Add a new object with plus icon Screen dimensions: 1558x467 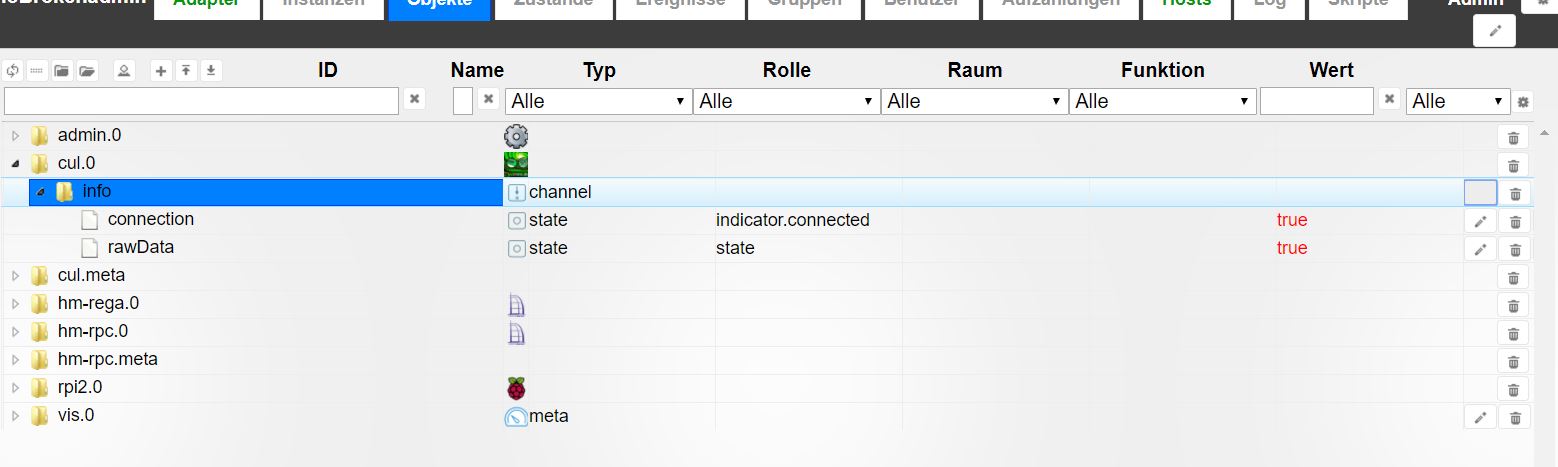tap(161, 70)
